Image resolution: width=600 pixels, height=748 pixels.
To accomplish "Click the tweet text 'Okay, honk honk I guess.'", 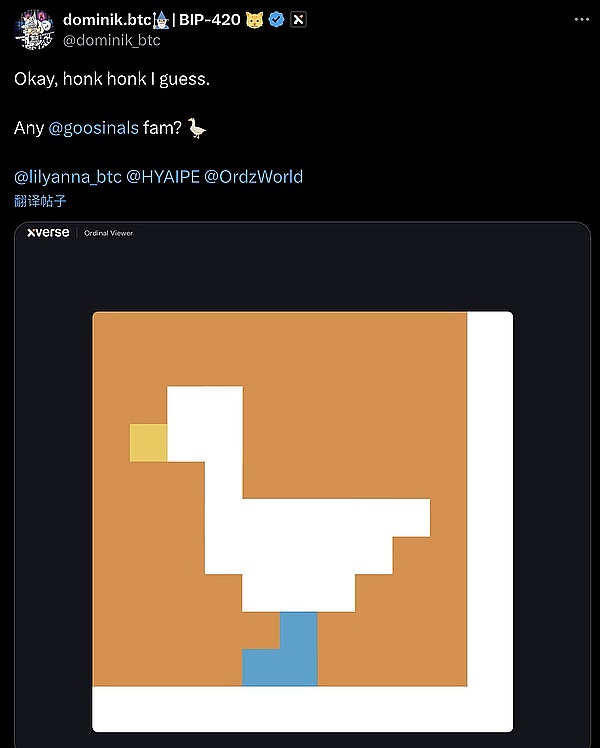I will pyautogui.click(x=112, y=79).
